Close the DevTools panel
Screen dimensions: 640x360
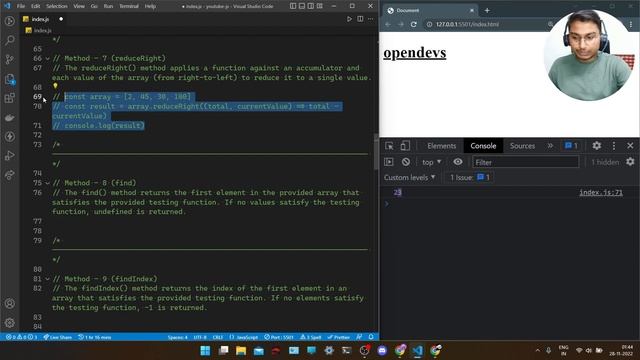(630, 146)
